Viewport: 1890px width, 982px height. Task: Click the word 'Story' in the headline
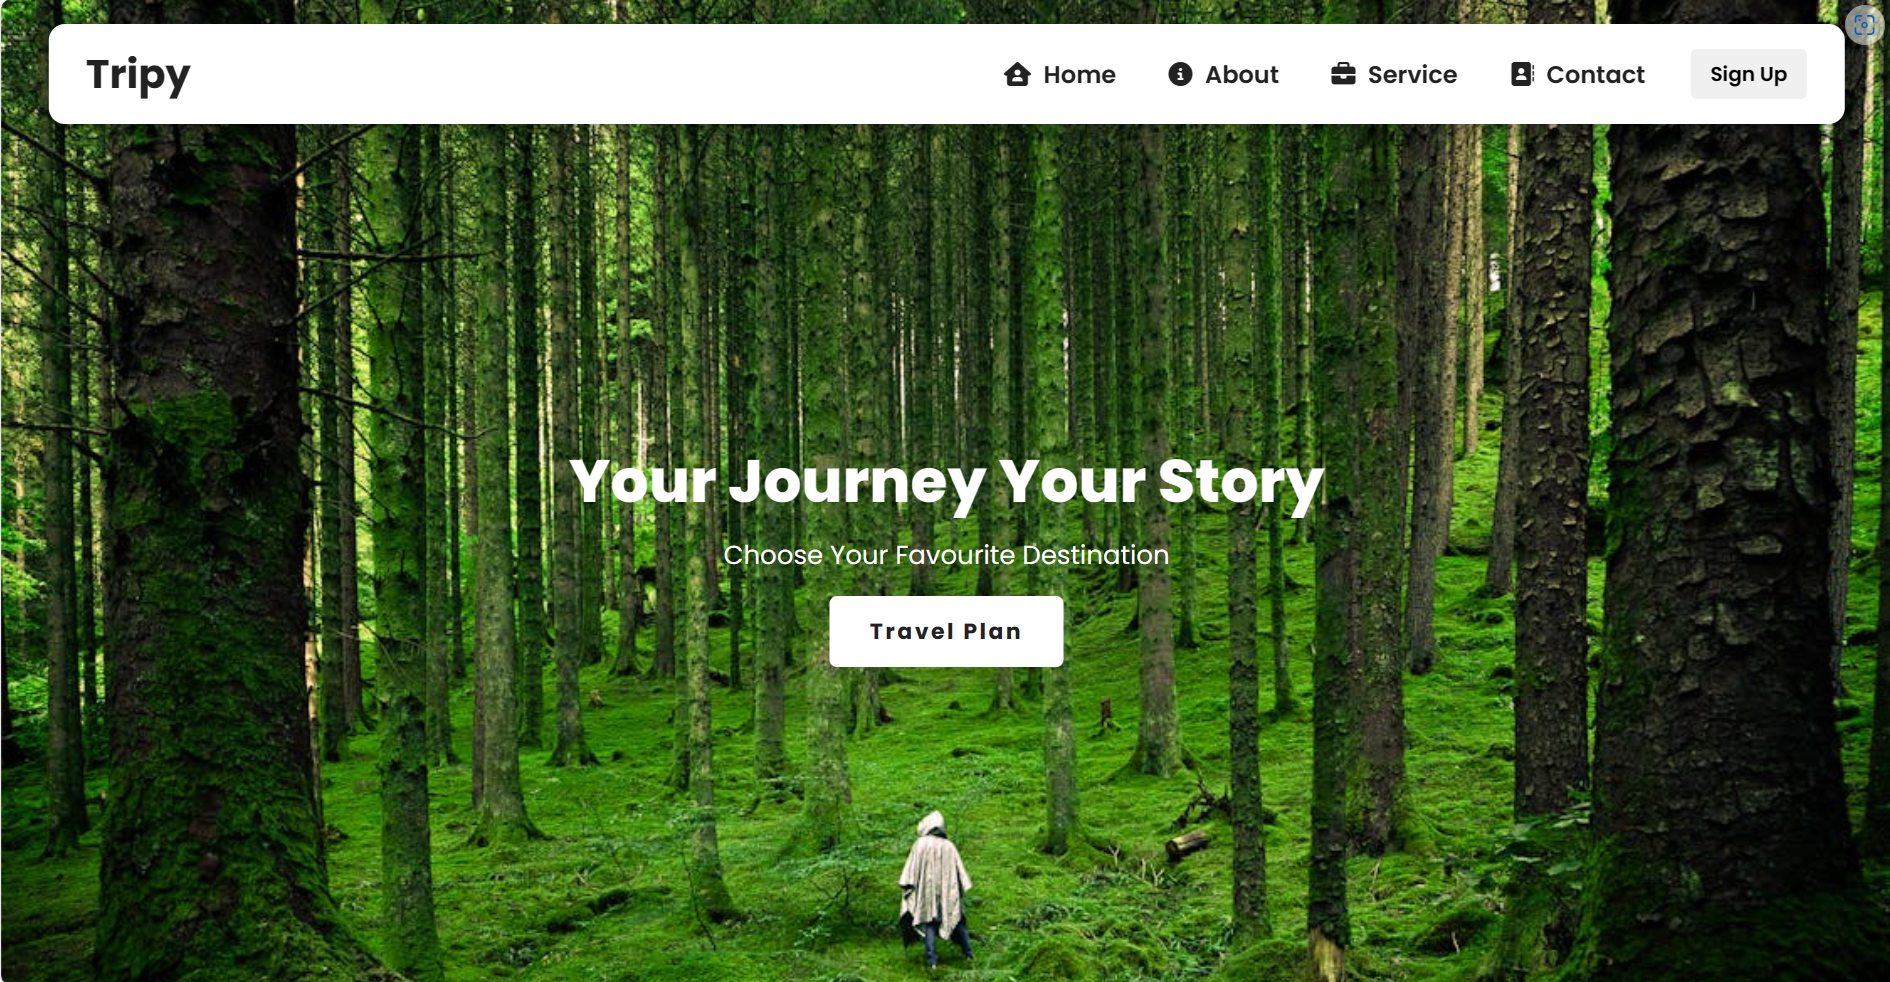1241,483
